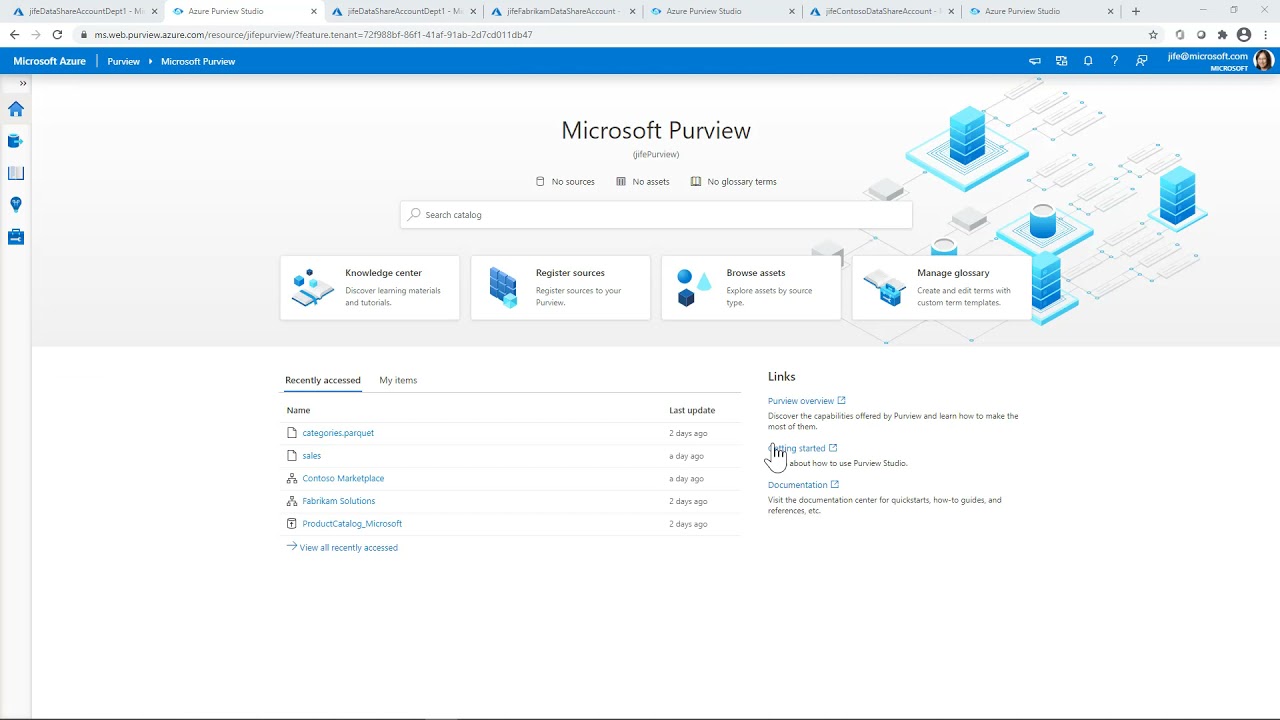Open the Insights lightbulb sidebar icon

[16, 205]
